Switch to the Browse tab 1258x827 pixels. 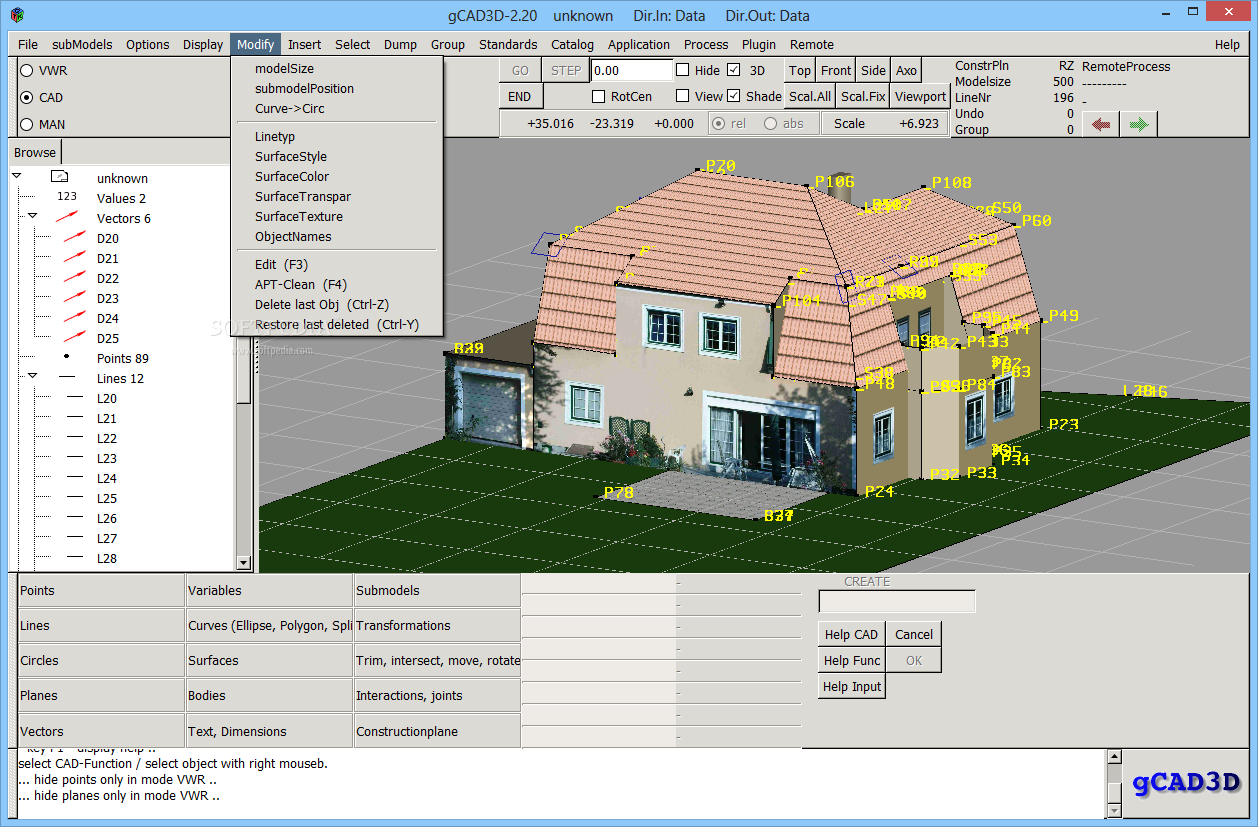[35, 153]
